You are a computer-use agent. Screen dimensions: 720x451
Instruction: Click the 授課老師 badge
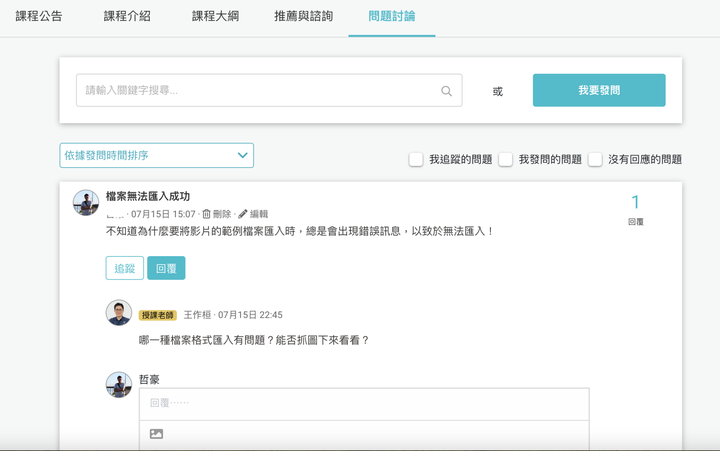coord(158,315)
